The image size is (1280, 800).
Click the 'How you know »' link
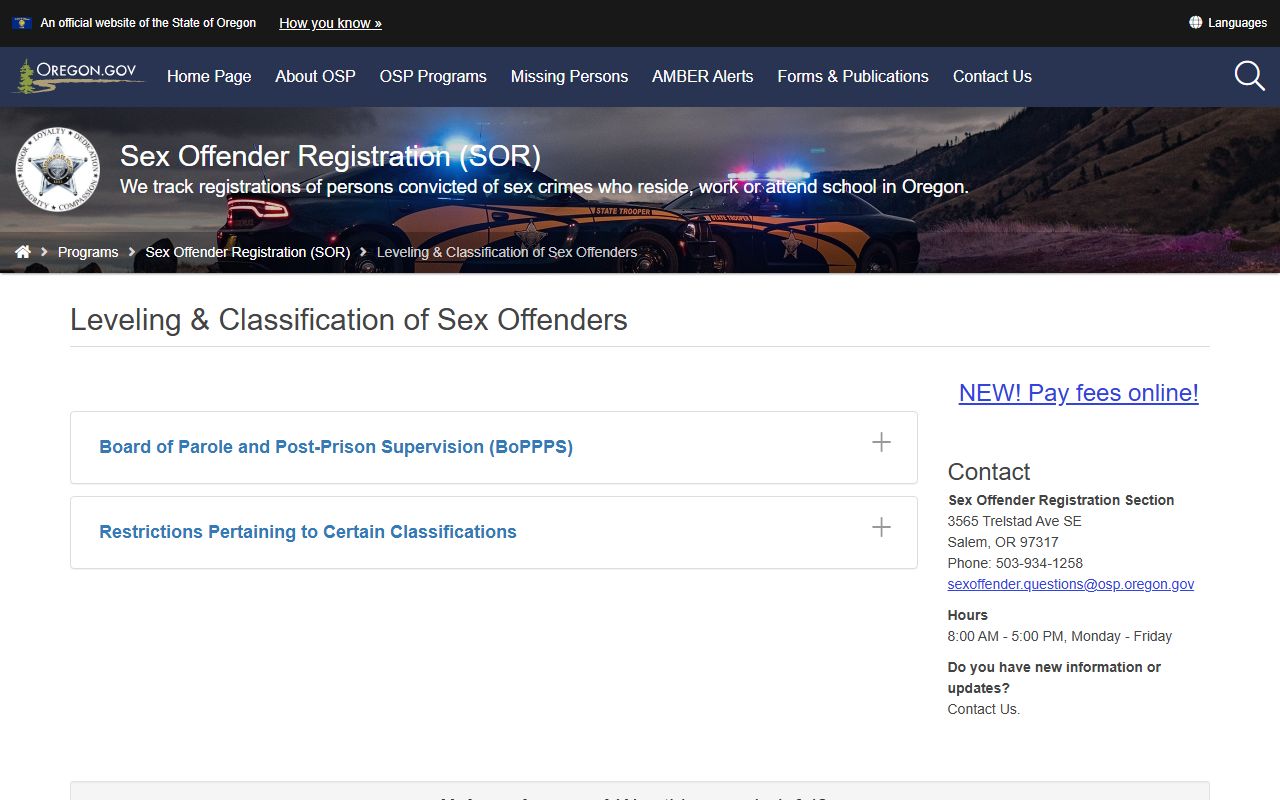[x=330, y=23]
